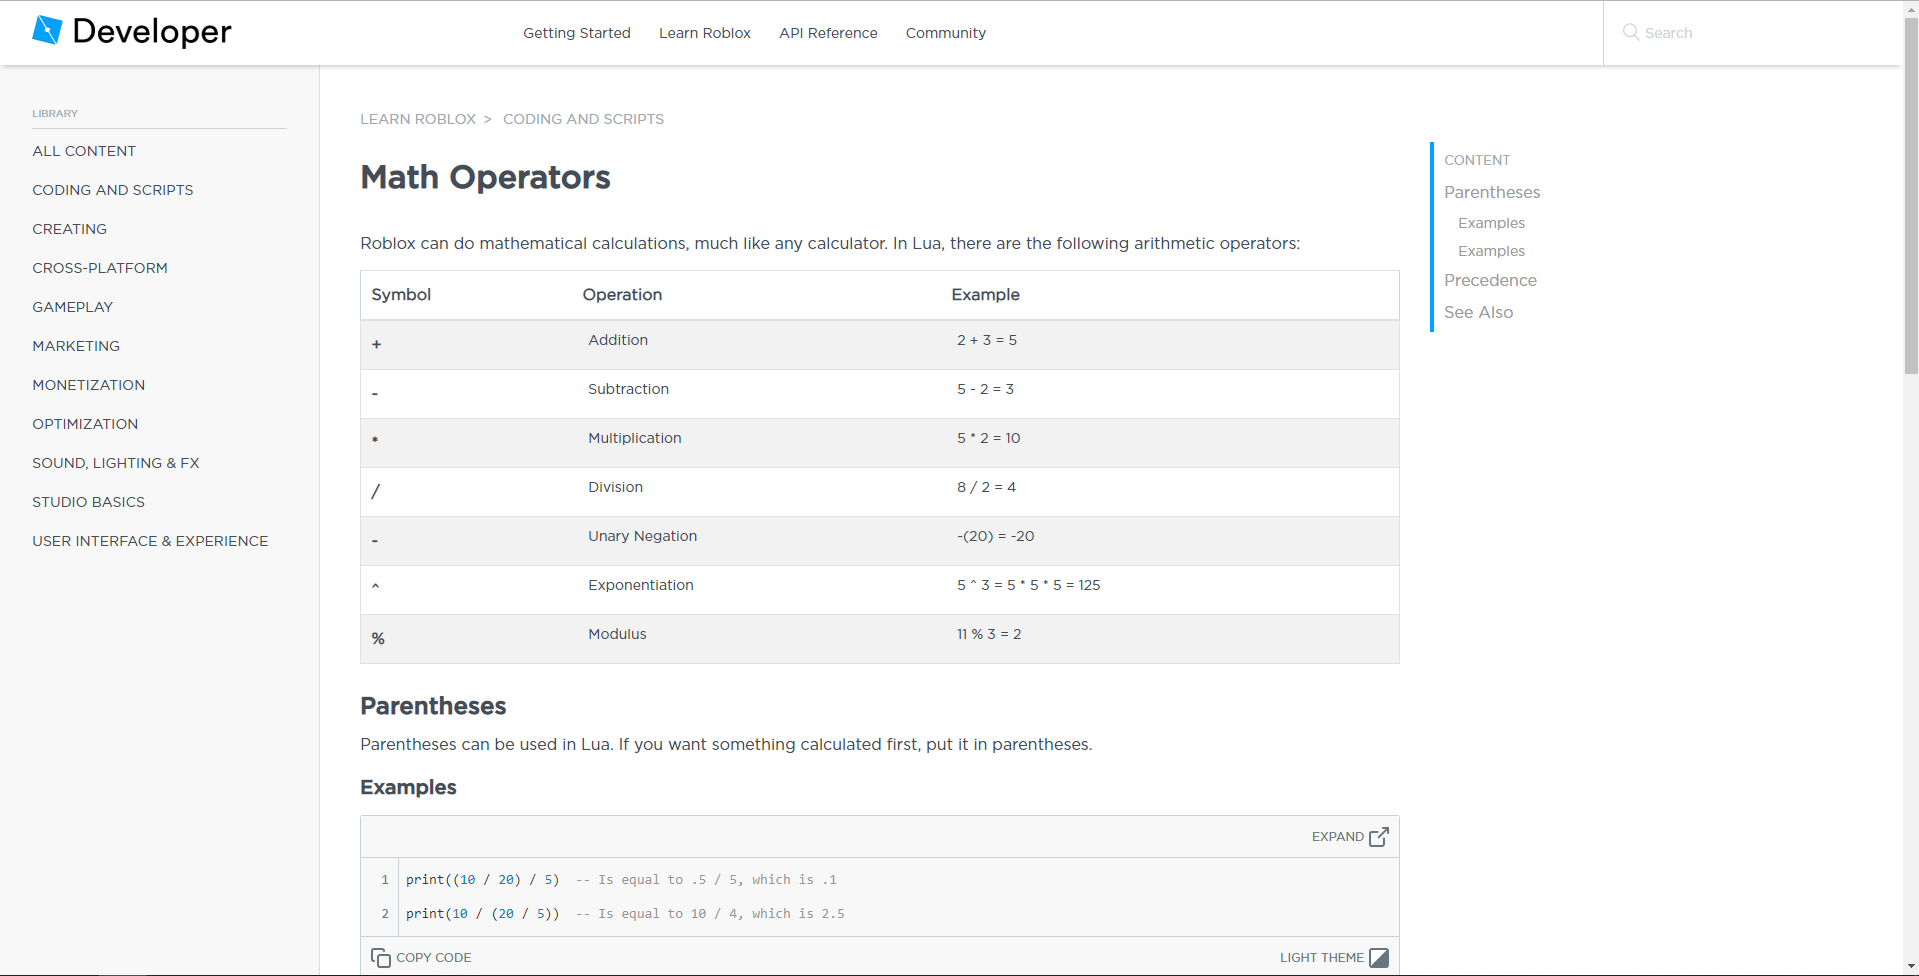Jump to the first Examples outline entry
The width and height of the screenshot is (1919, 976).
1491,223
